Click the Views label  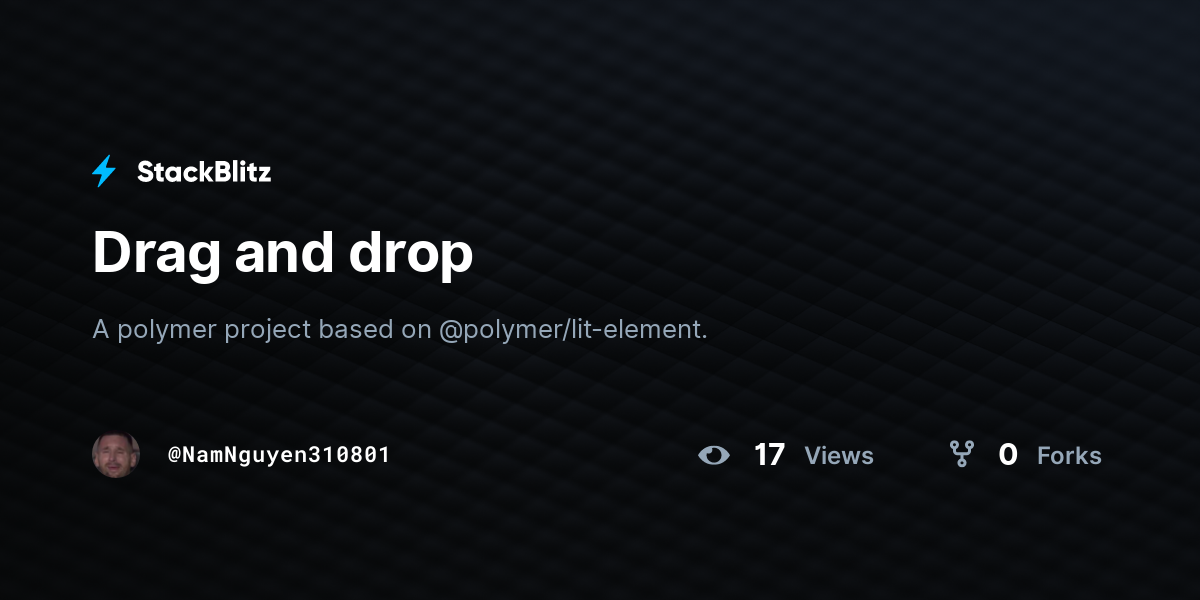[x=839, y=456]
